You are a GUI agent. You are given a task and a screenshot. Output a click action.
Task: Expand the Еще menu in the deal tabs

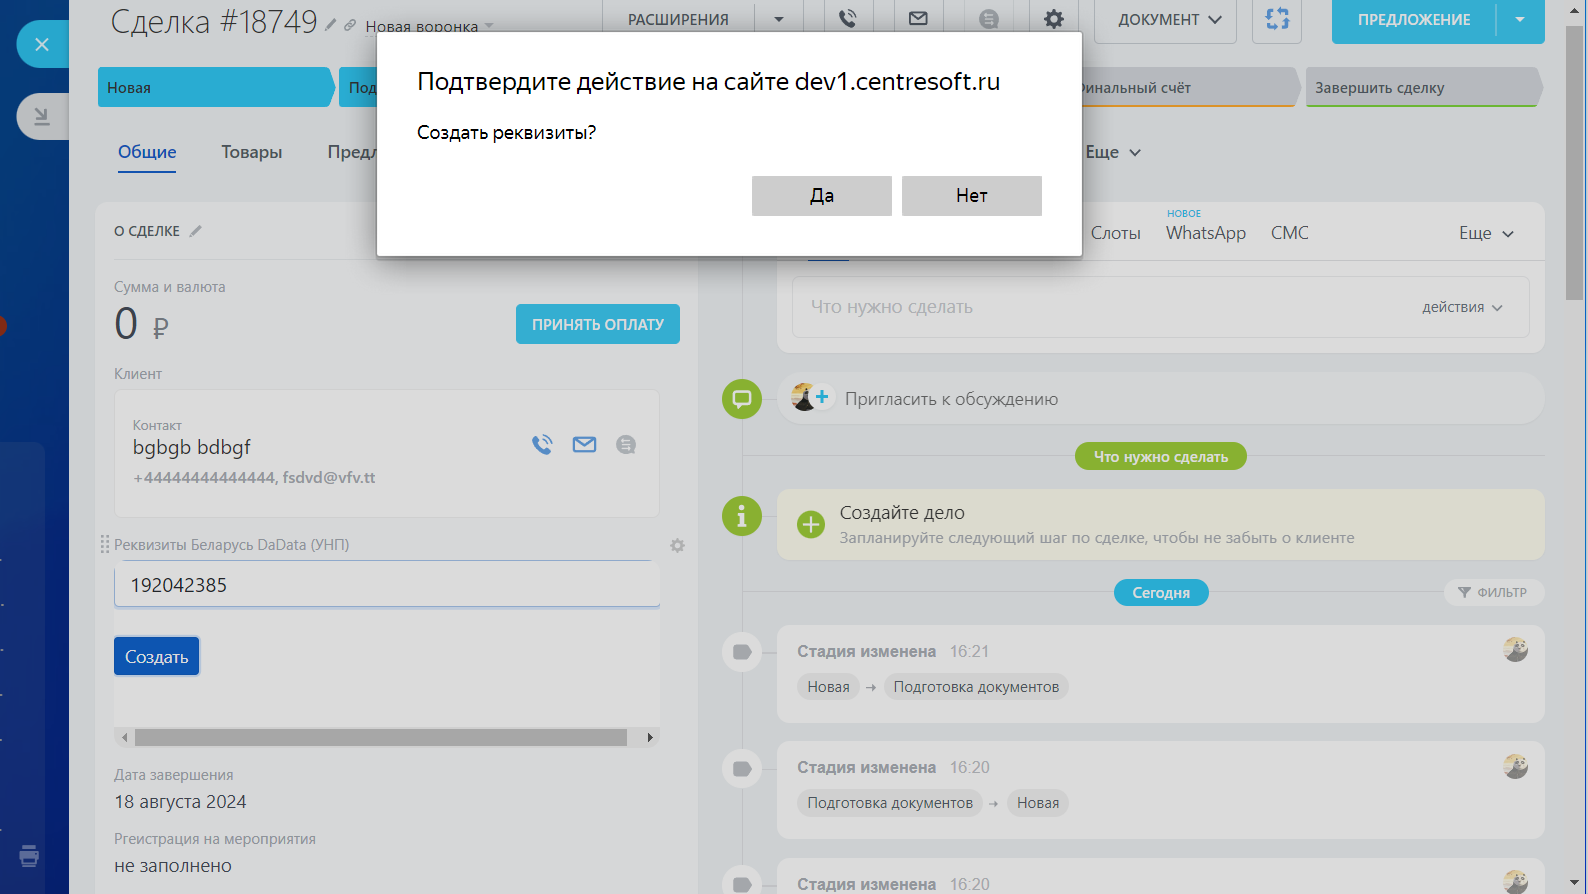click(1113, 152)
